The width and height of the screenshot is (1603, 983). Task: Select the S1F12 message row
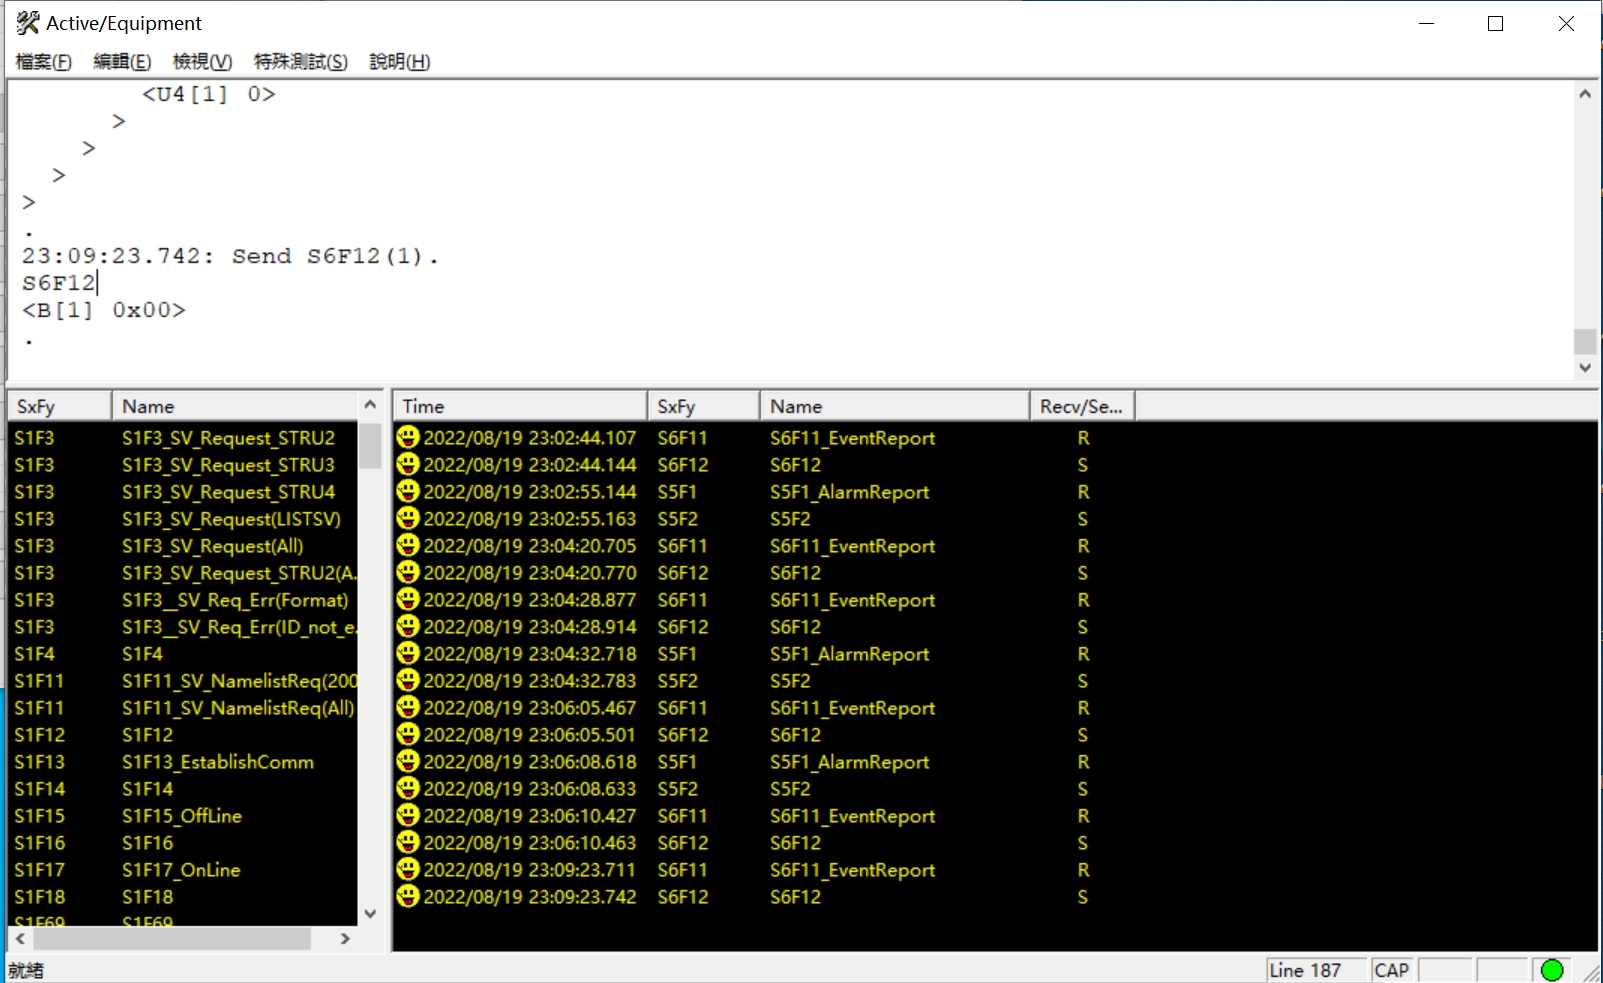[x=183, y=734]
